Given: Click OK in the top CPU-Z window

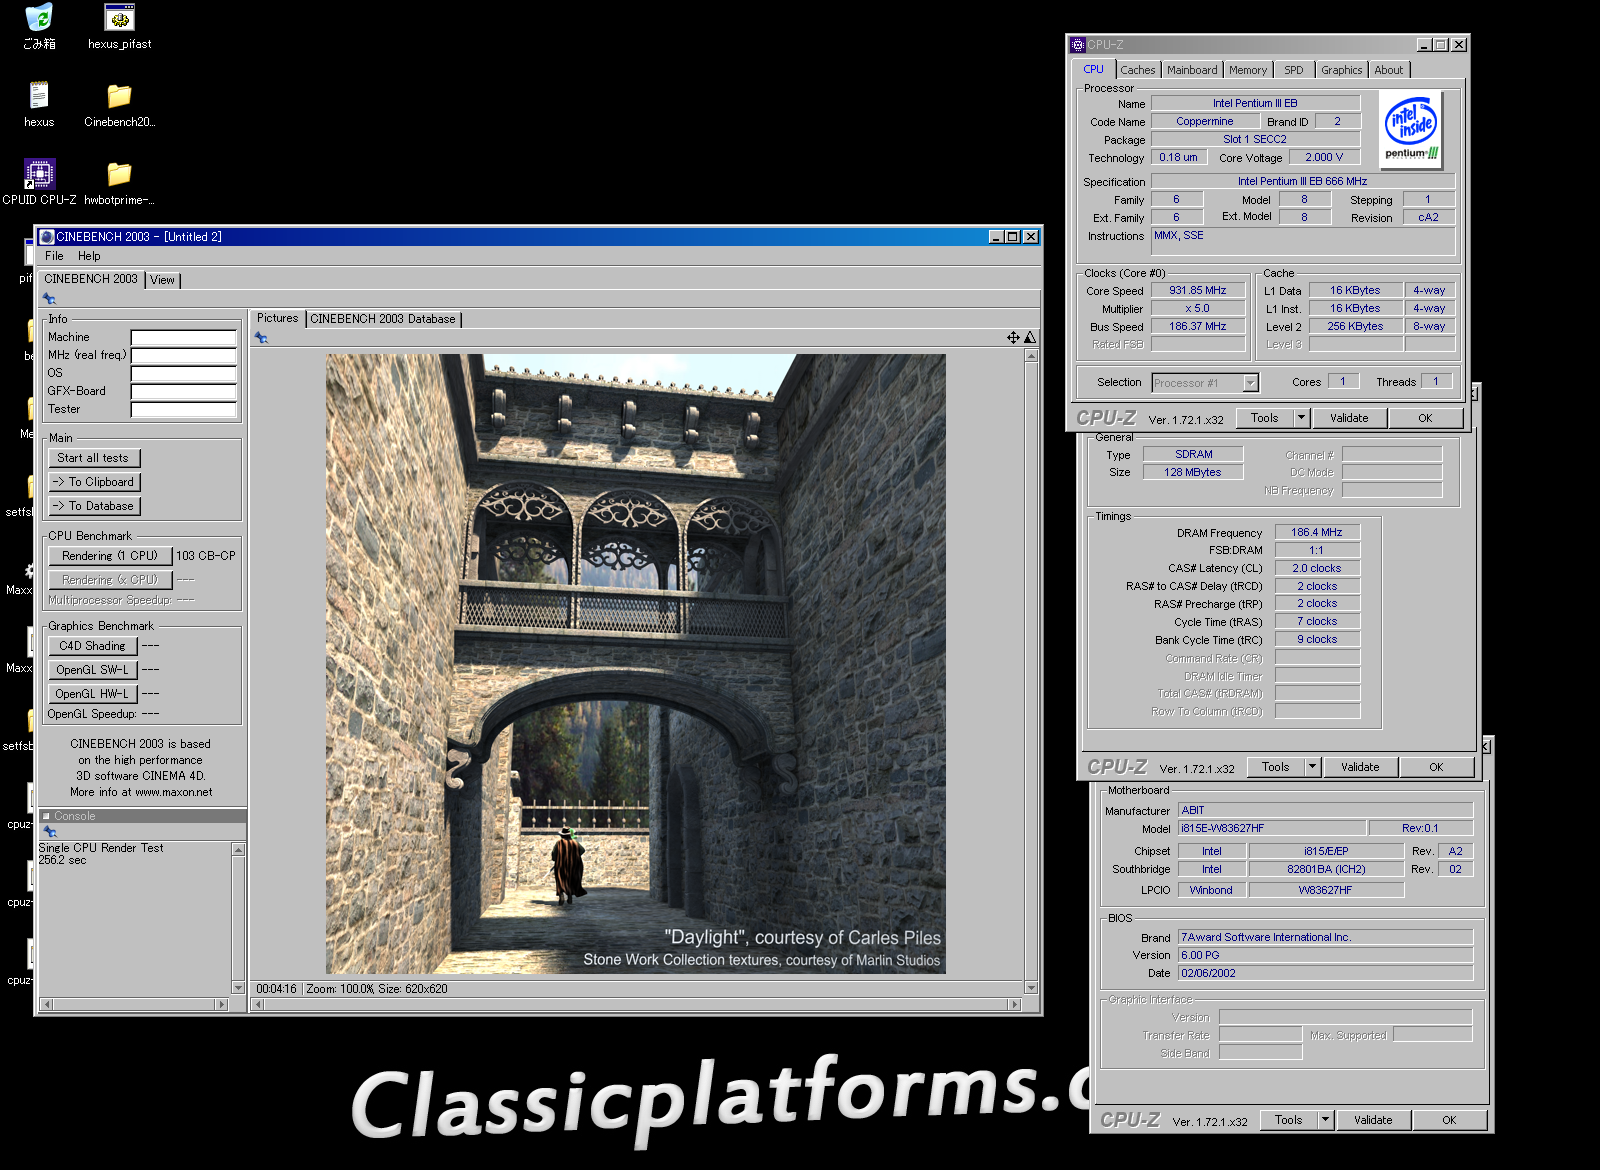Looking at the screenshot, I should 1425,418.
